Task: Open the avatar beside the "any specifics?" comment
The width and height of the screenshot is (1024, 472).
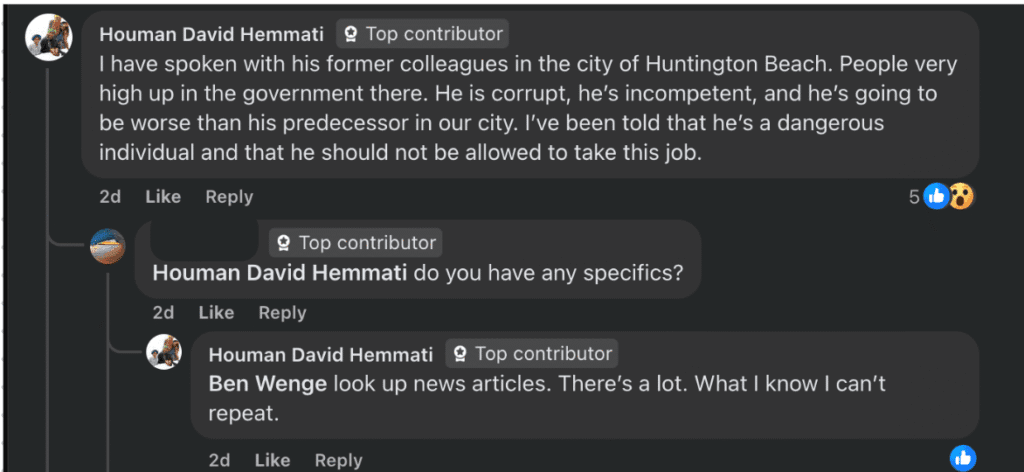Action: tap(108, 246)
